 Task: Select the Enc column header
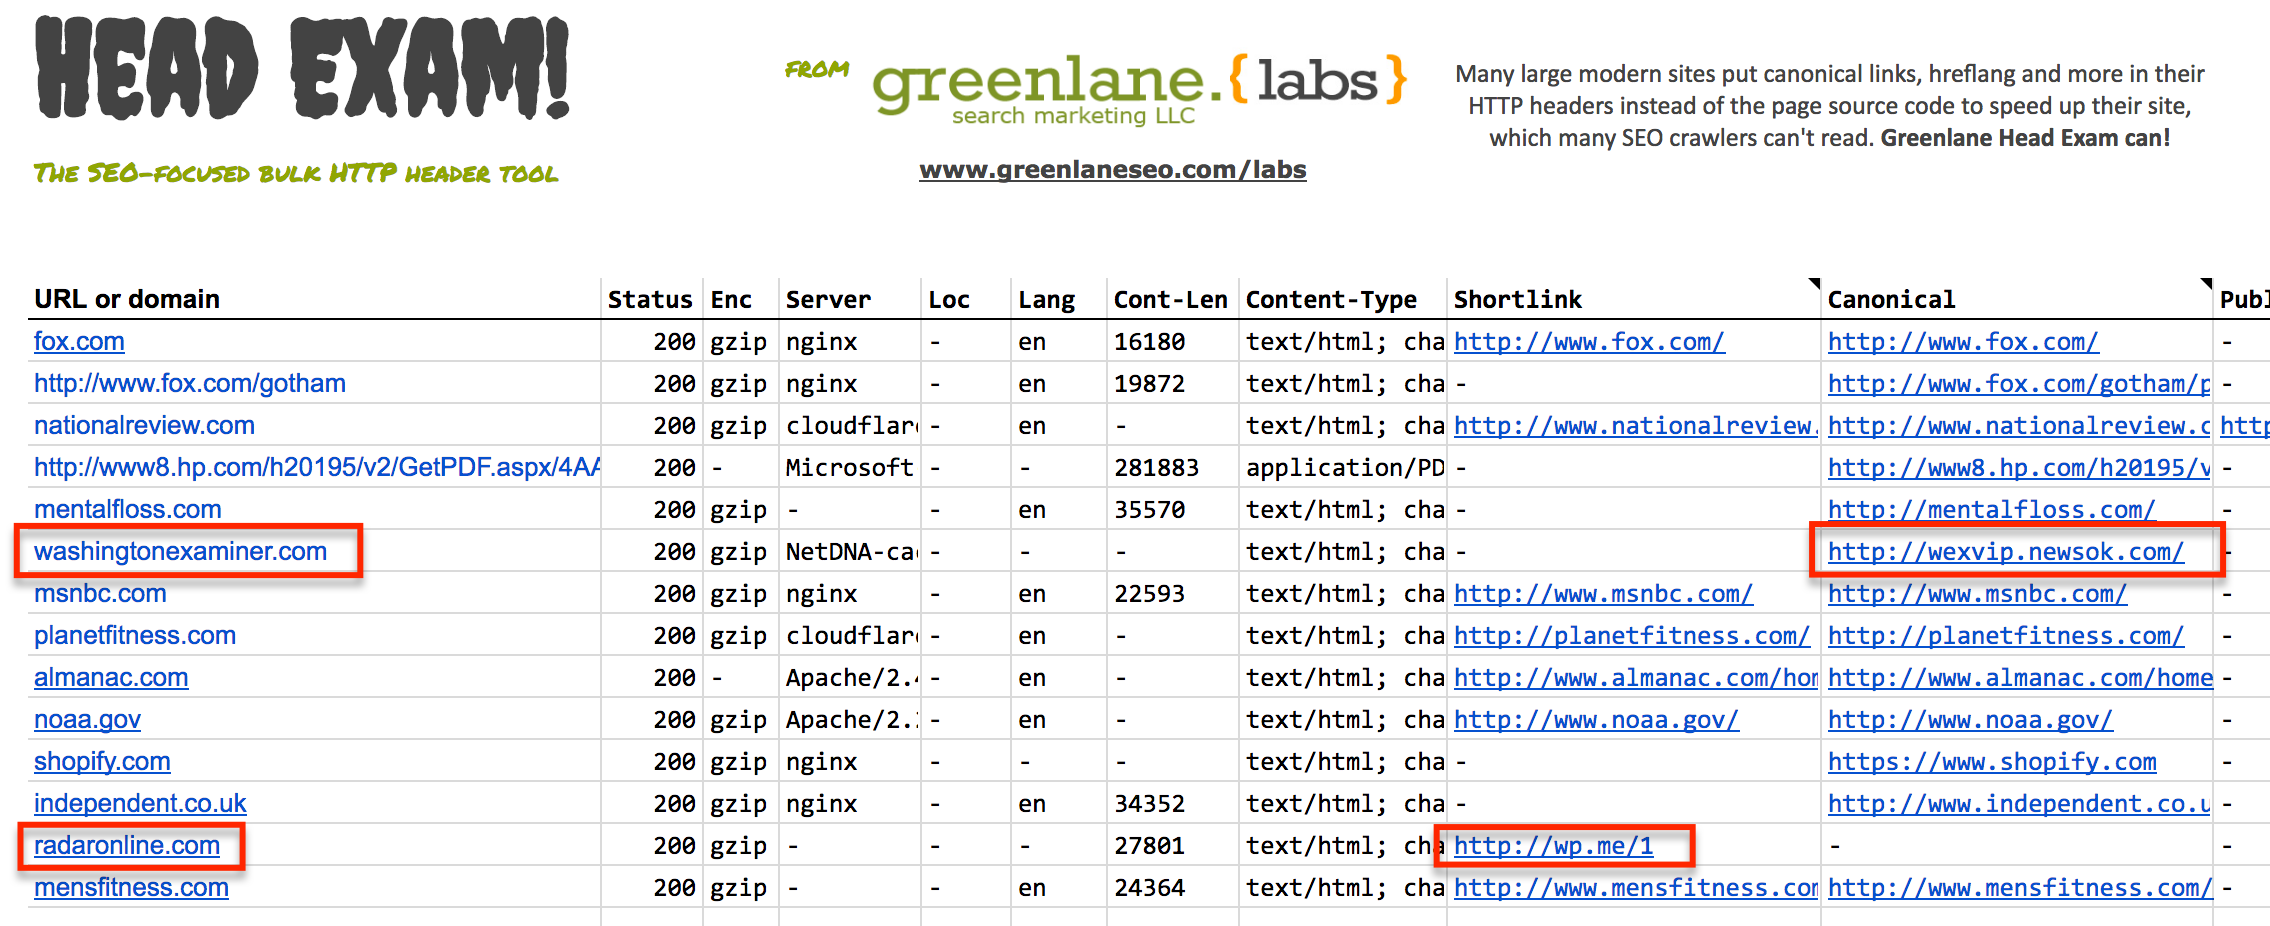pyautogui.click(x=731, y=299)
